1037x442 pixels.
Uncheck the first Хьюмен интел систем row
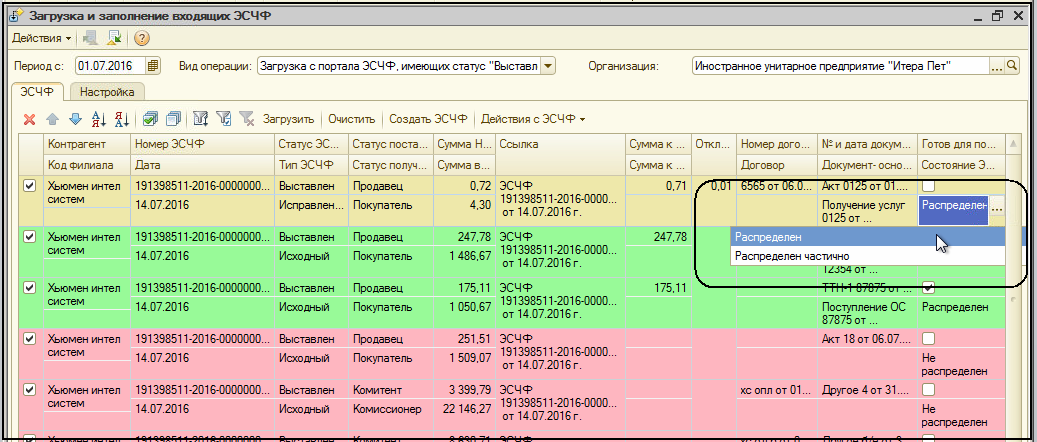point(29,186)
